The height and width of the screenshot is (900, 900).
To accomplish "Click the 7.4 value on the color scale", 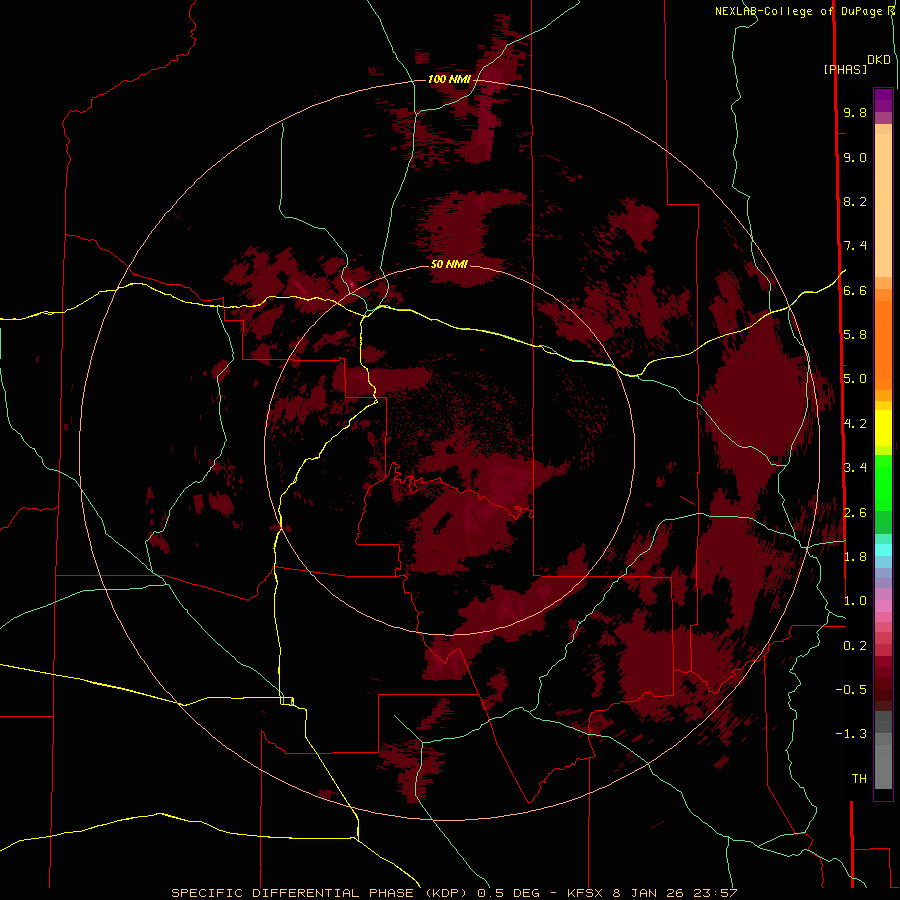I will pyautogui.click(x=855, y=246).
